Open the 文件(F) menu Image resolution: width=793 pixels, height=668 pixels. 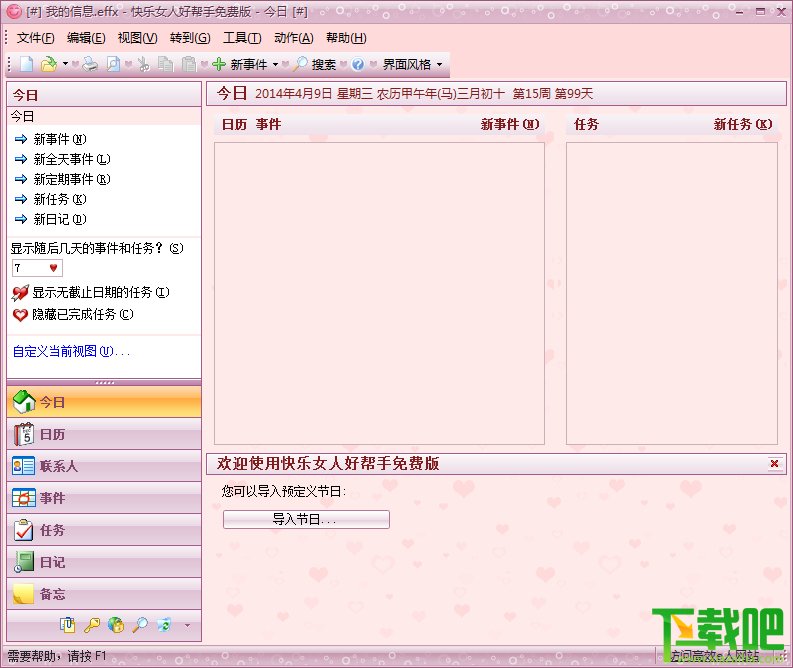coord(35,38)
